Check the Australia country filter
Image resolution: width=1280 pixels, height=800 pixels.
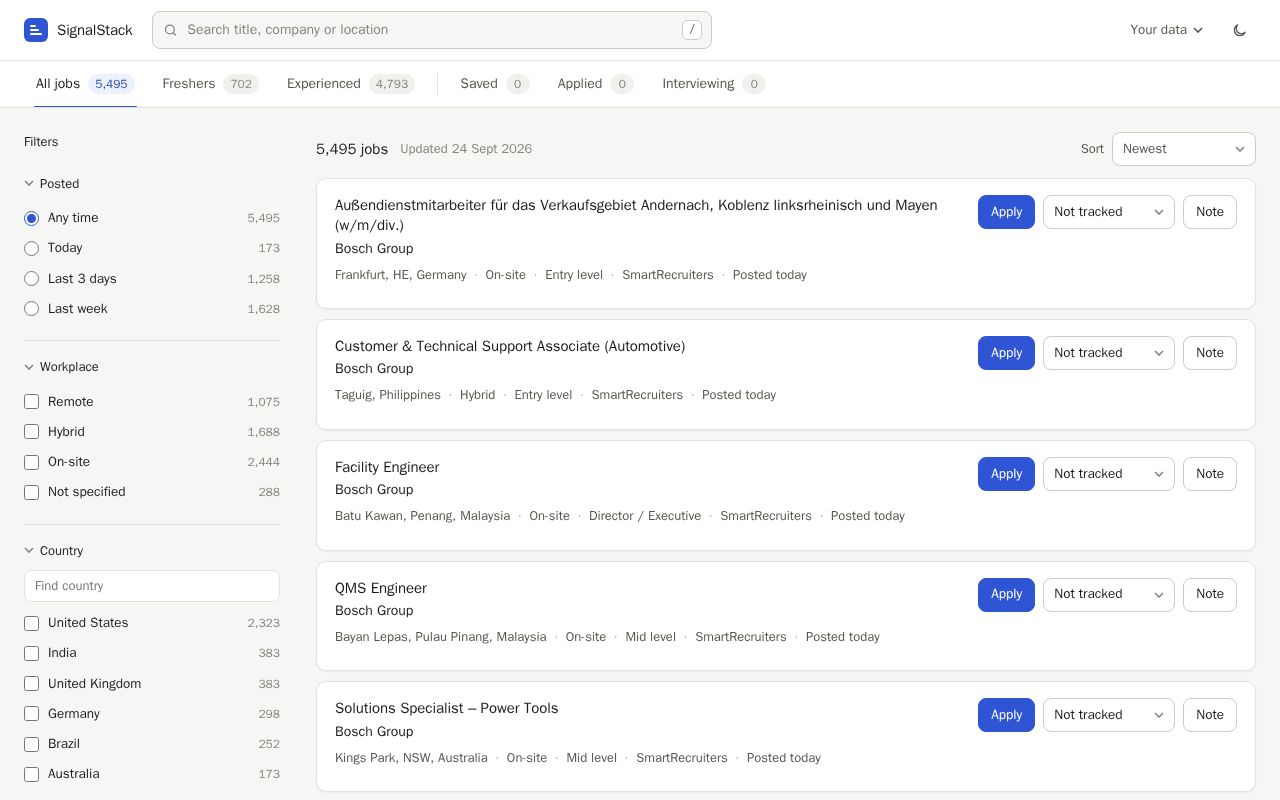(32, 774)
